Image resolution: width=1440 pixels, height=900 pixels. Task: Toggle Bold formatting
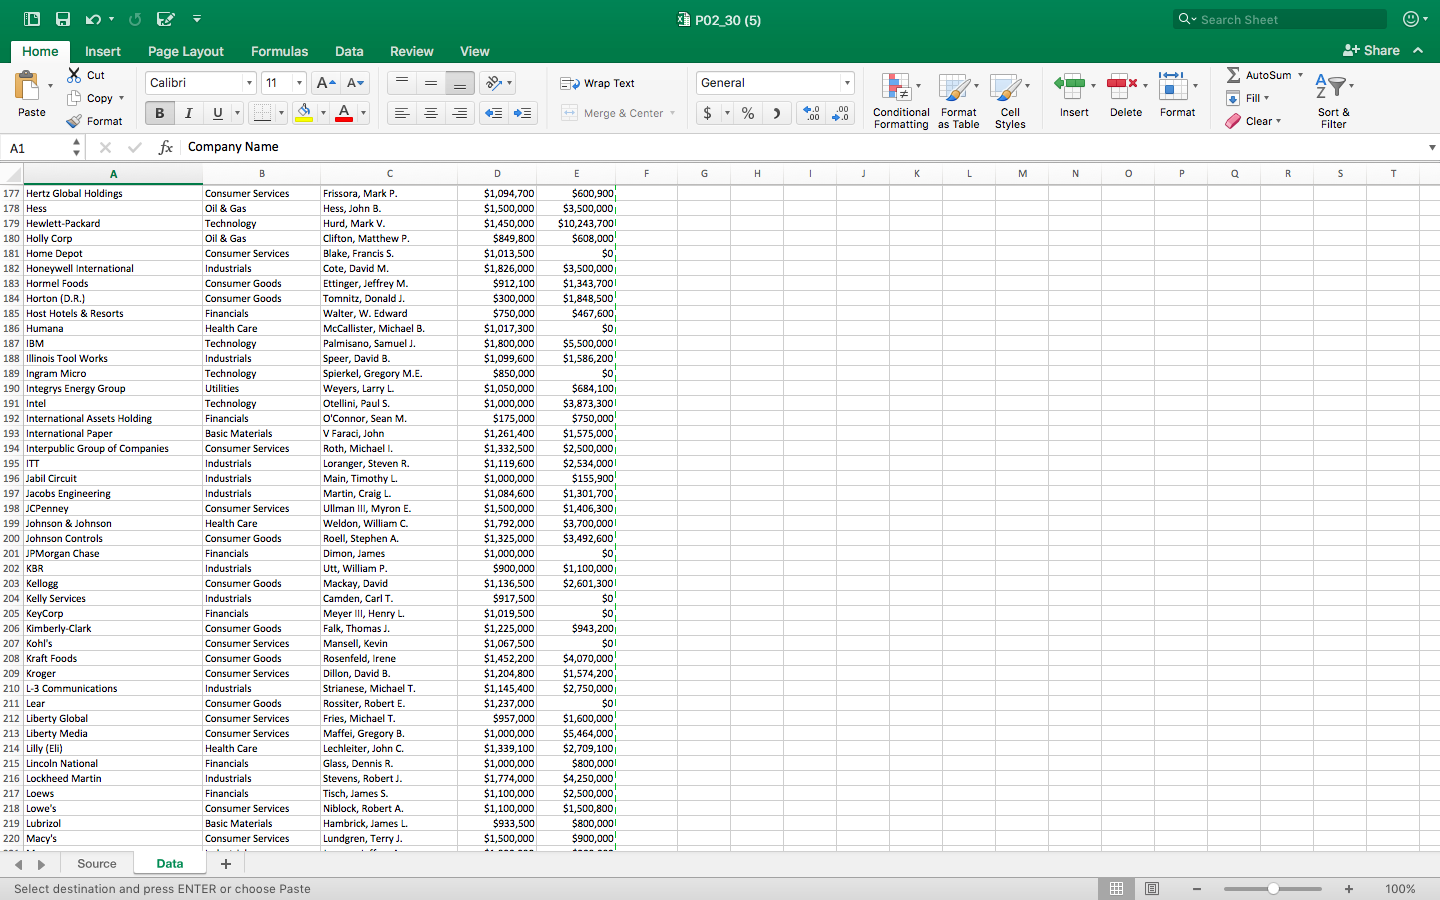tap(159, 113)
